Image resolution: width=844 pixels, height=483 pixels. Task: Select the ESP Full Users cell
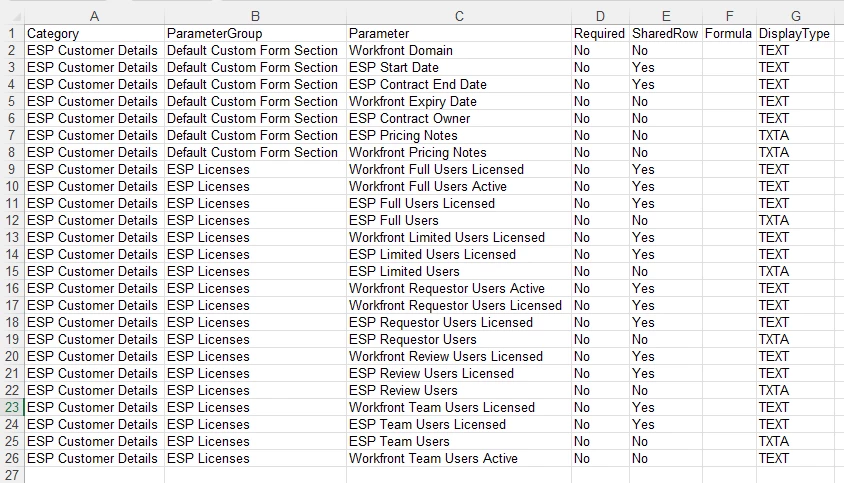[459, 220]
